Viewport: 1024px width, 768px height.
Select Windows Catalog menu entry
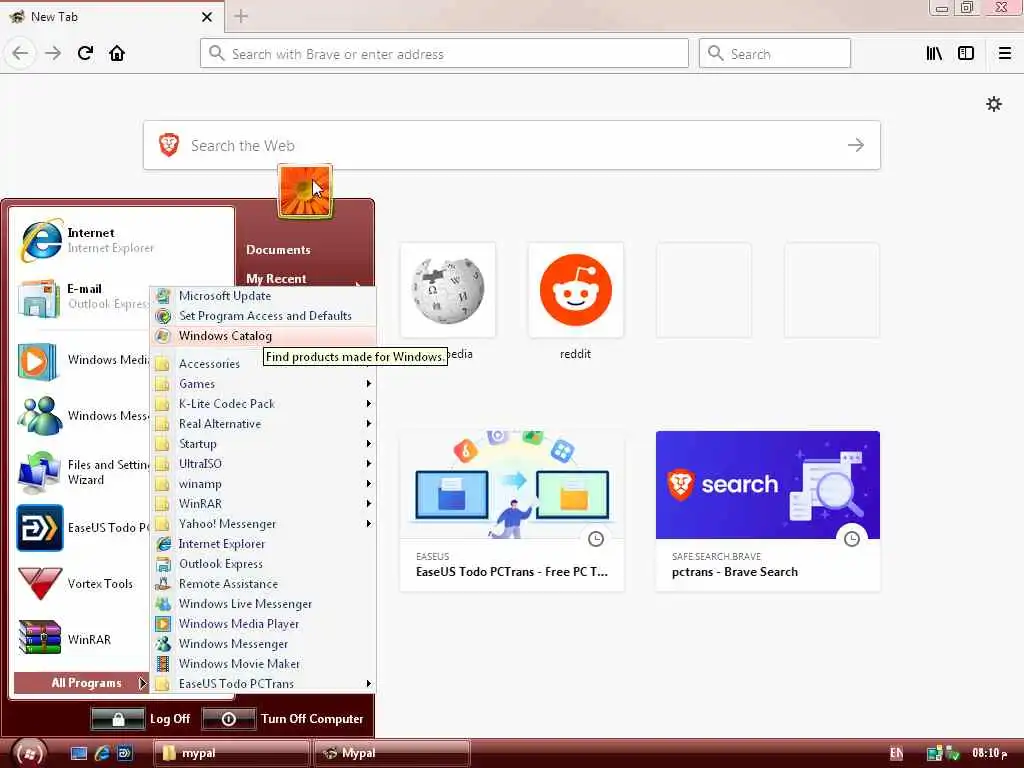coord(264,336)
